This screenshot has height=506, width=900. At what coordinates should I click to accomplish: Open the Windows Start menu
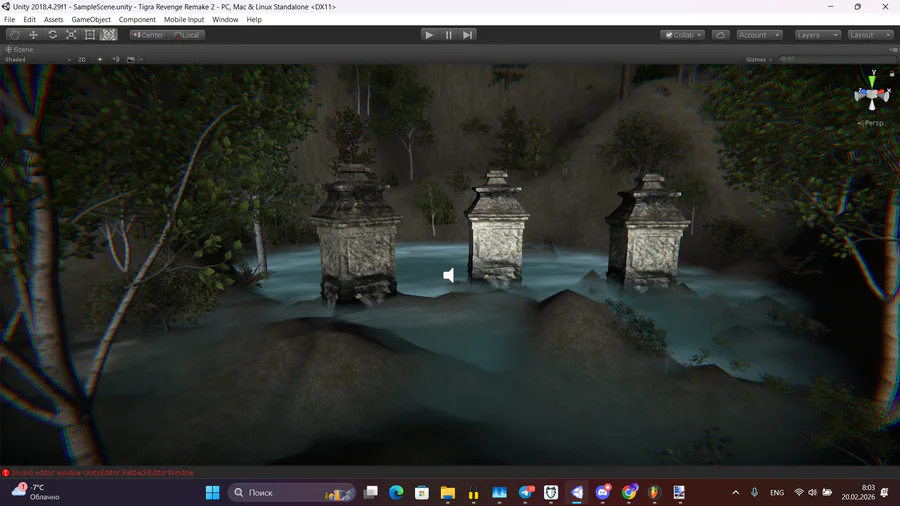(212, 493)
